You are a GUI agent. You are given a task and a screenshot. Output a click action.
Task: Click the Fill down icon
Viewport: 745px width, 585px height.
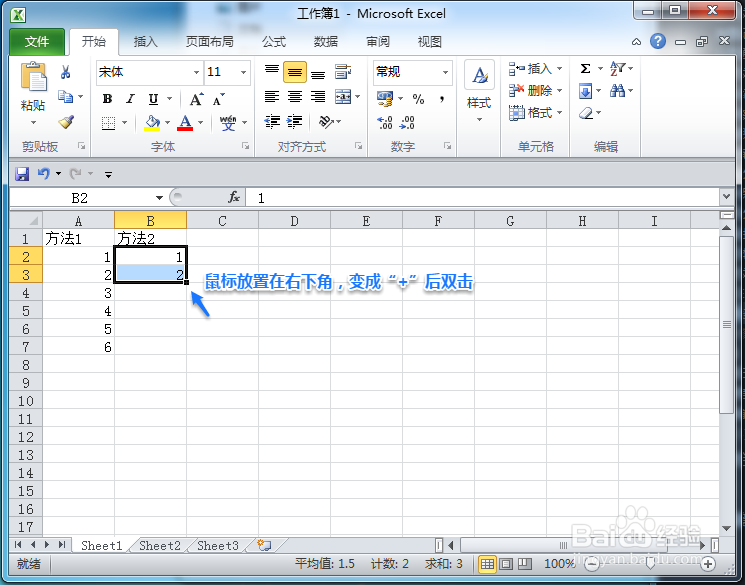pyautogui.click(x=585, y=91)
